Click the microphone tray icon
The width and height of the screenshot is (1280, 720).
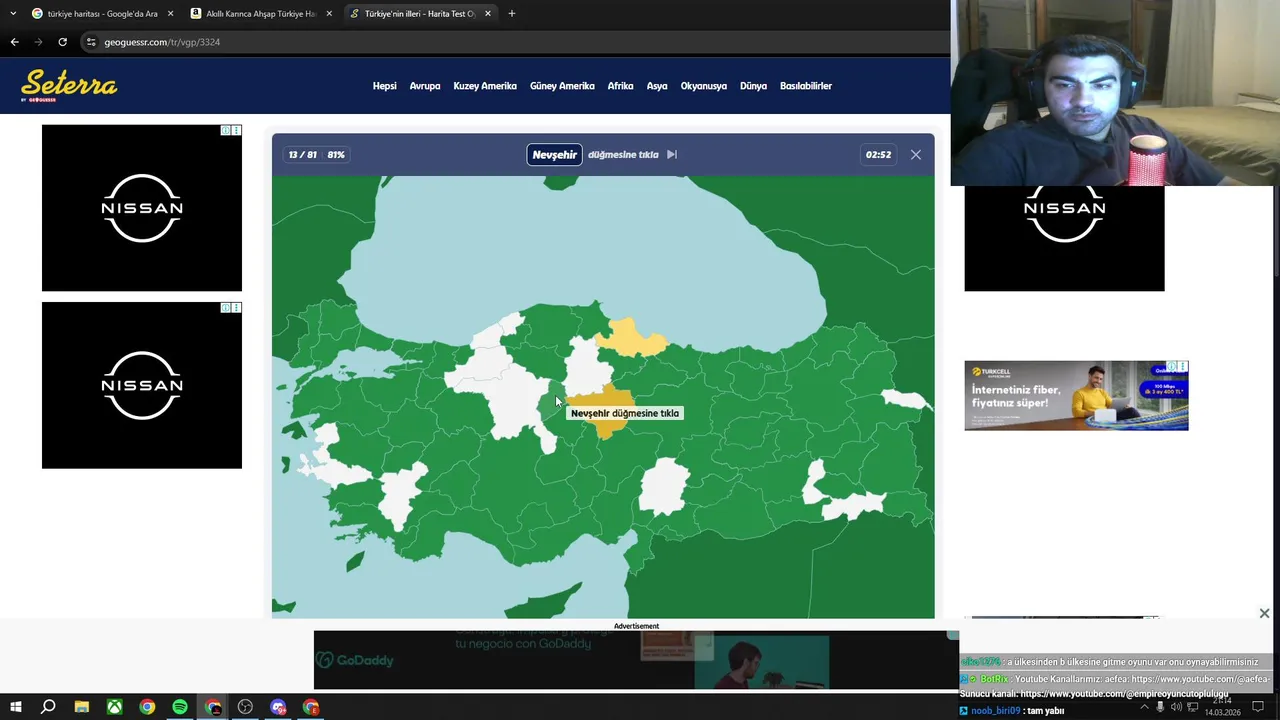1160,708
